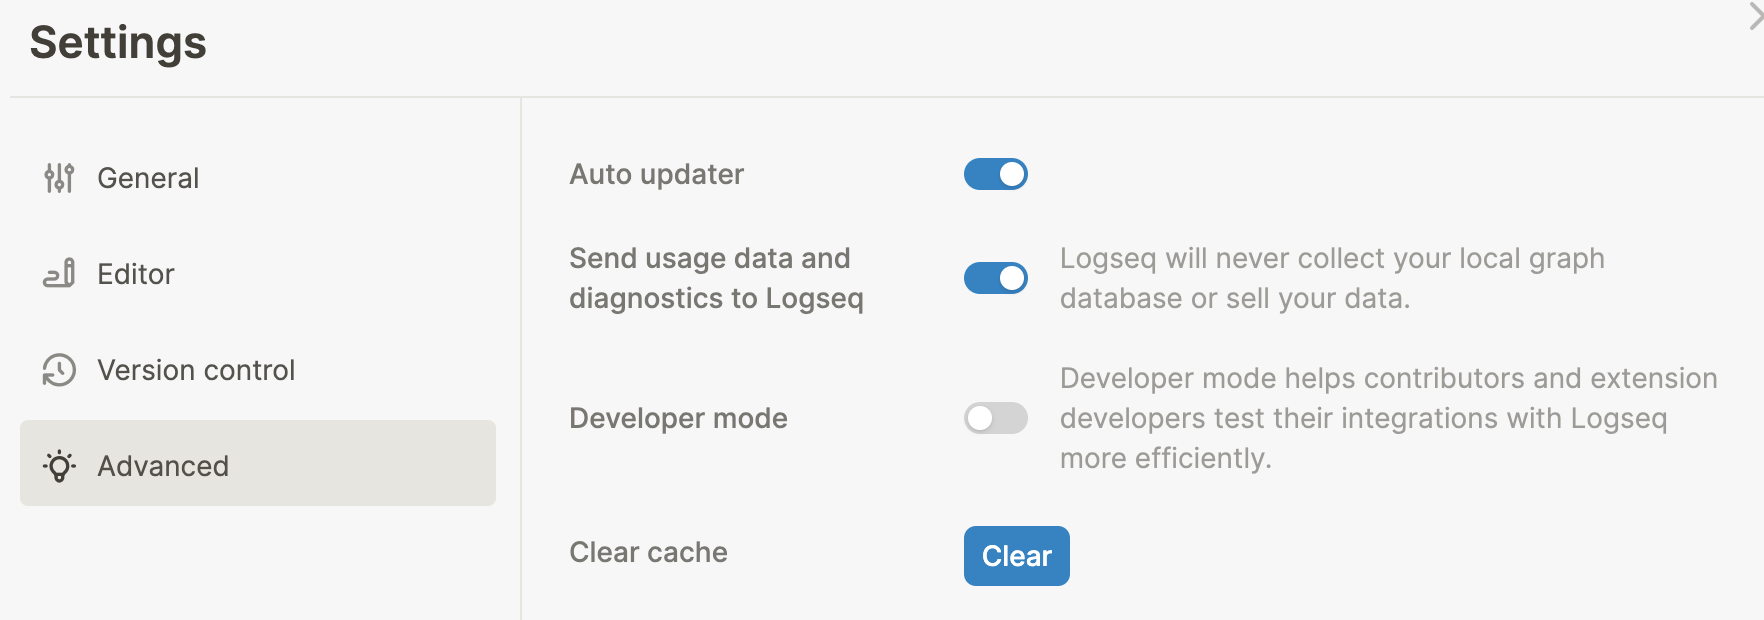Image resolution: width=1764 pixels, height=620 pixels.
Task: Select the Advanced settings section
Action: pyautogui.click(x=162, y=465)
